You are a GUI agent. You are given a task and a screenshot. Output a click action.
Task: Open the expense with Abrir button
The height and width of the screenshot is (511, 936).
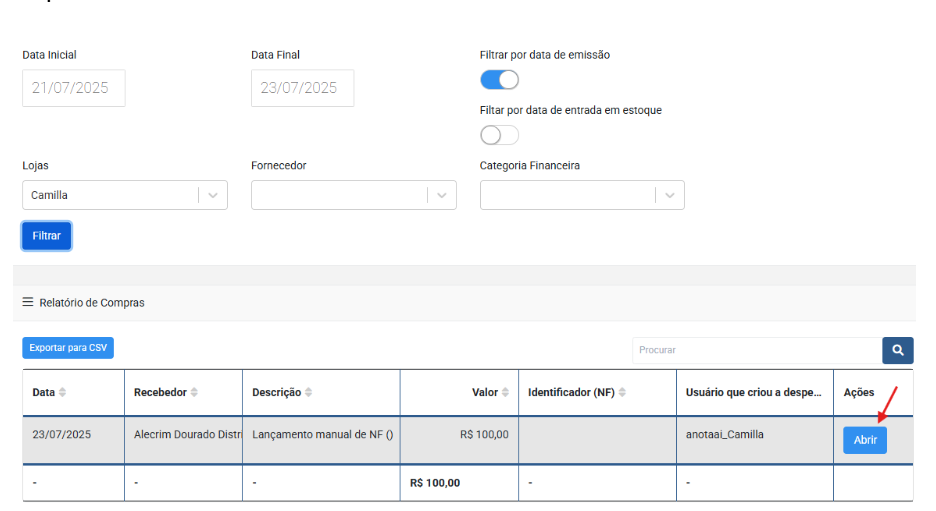click(864, 440)
